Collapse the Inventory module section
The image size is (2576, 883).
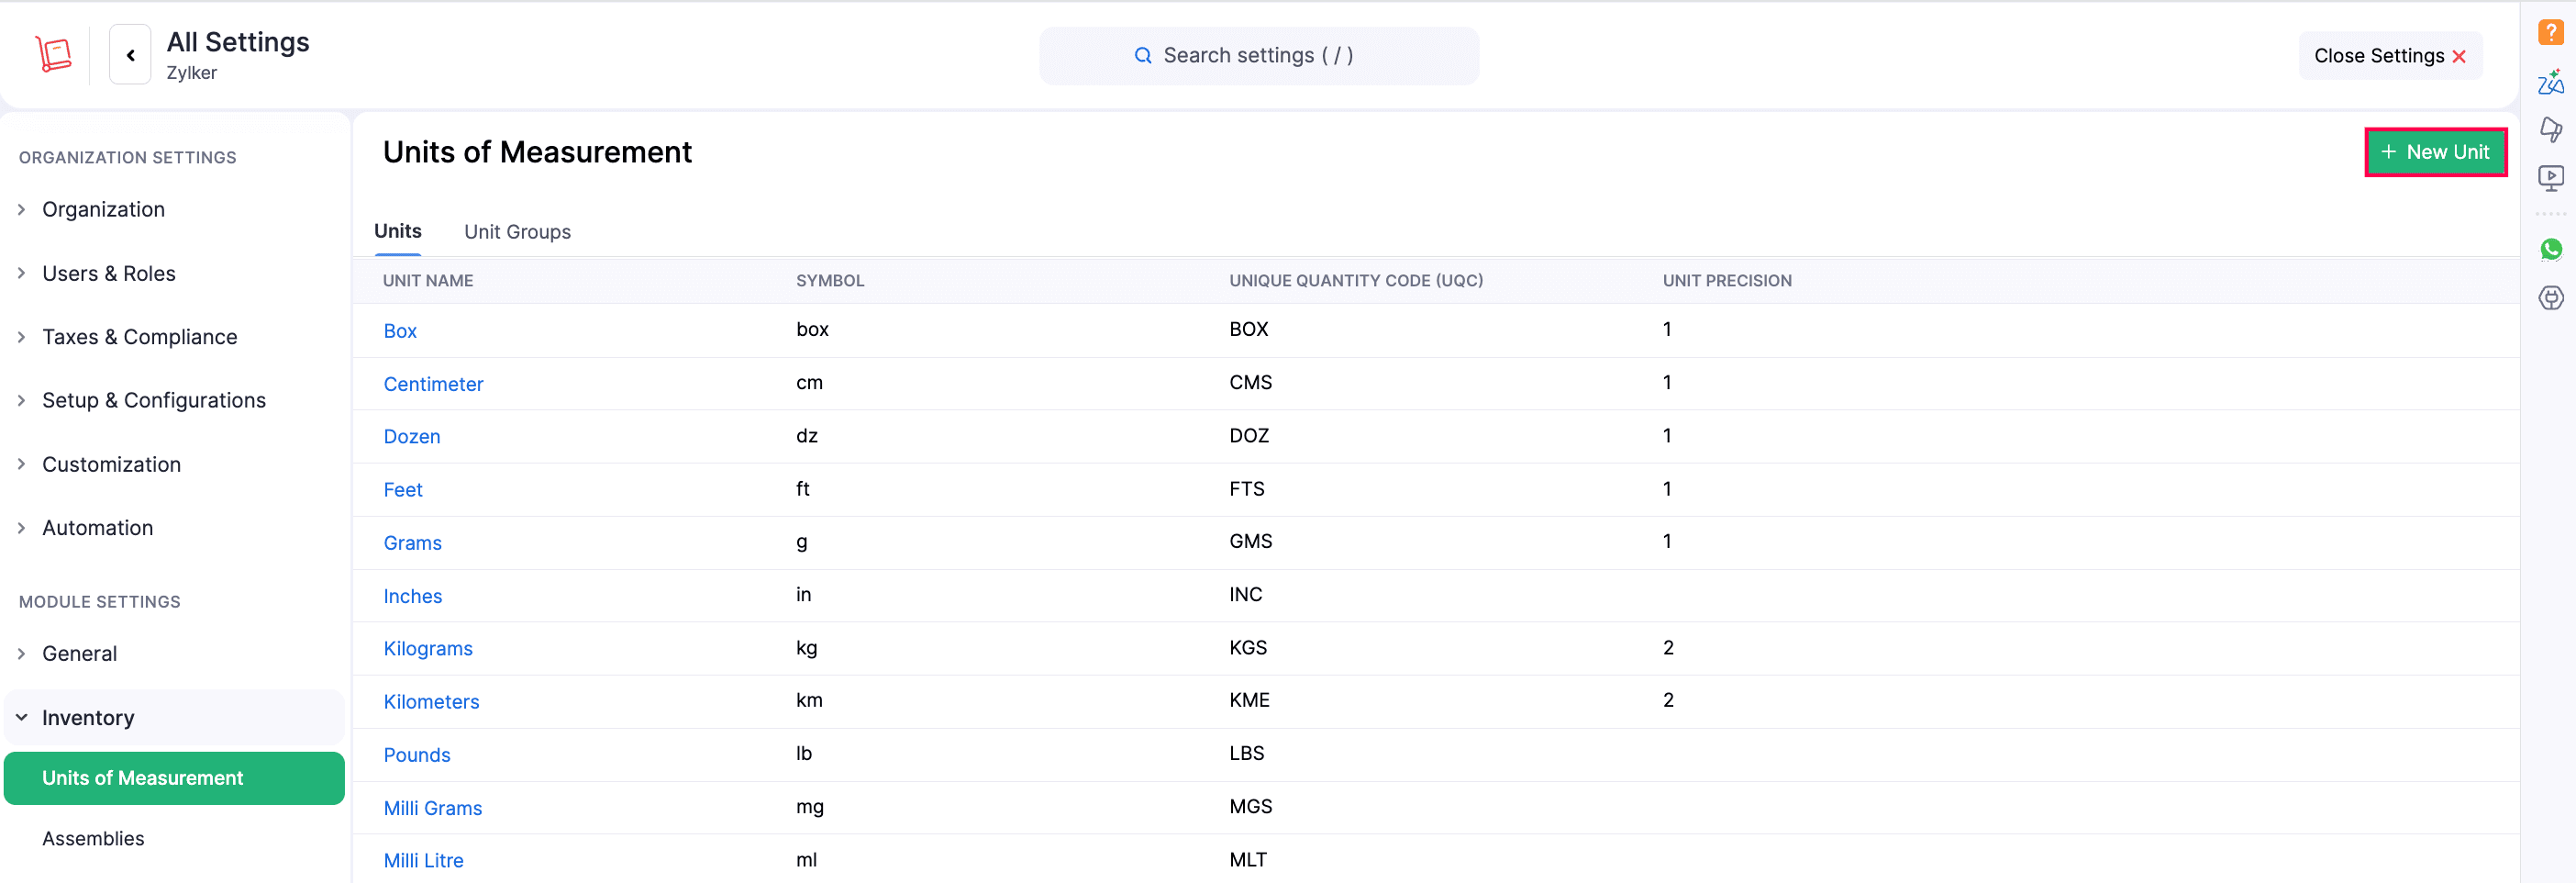[87, 718]
